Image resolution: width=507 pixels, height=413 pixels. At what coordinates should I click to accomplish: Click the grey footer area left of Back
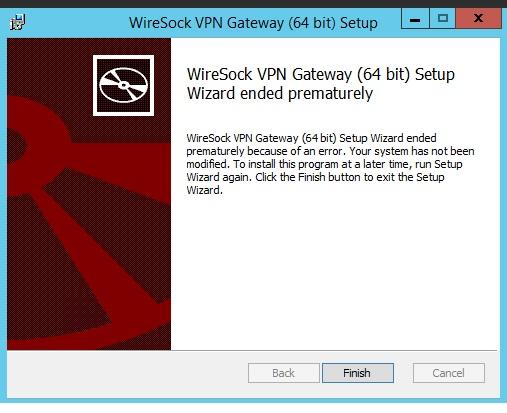pyautogui.click(x=127, y=373)
